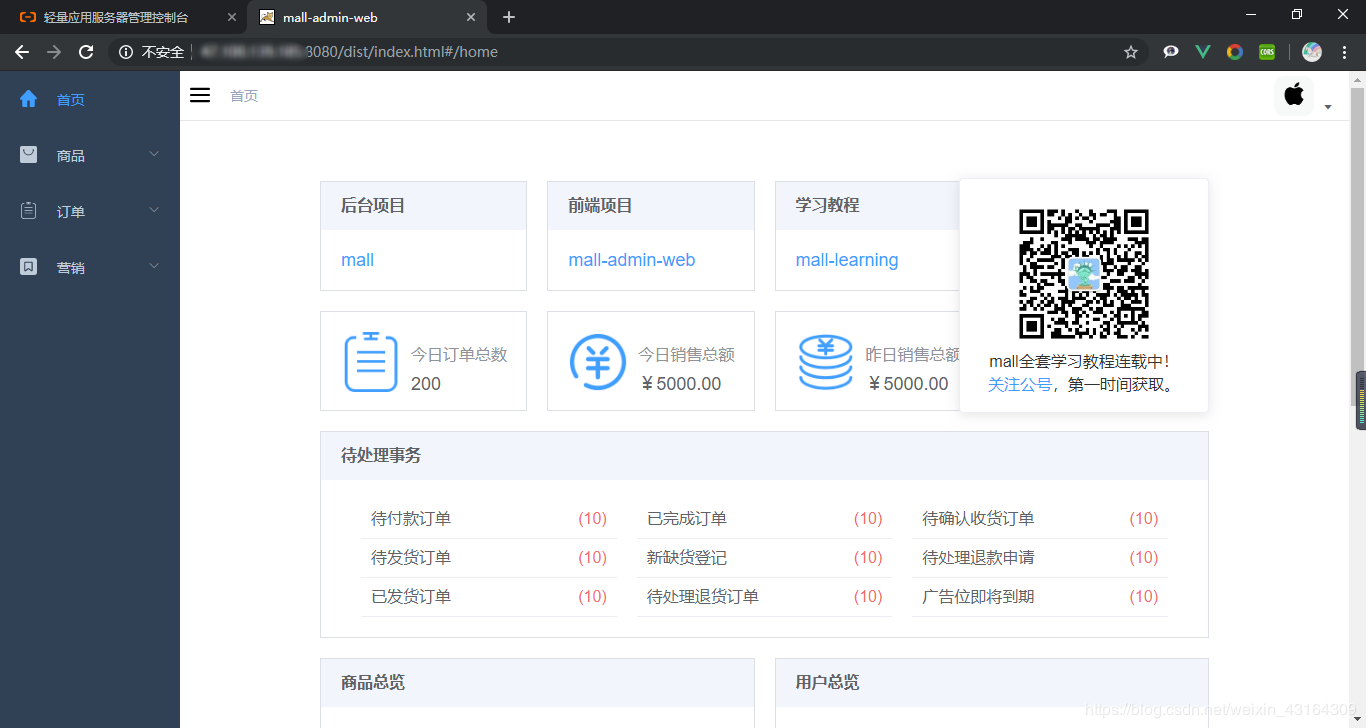Click the 待确认收货订单 row
1366x728 pixels.
coord(1040,519)
